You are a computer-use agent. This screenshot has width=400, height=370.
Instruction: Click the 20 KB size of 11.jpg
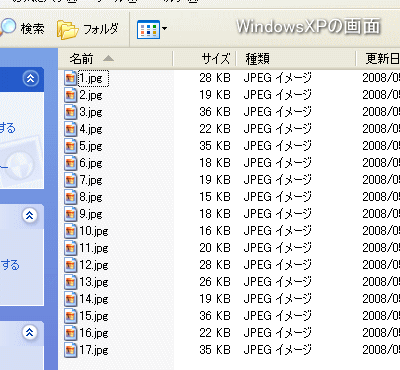215,248
